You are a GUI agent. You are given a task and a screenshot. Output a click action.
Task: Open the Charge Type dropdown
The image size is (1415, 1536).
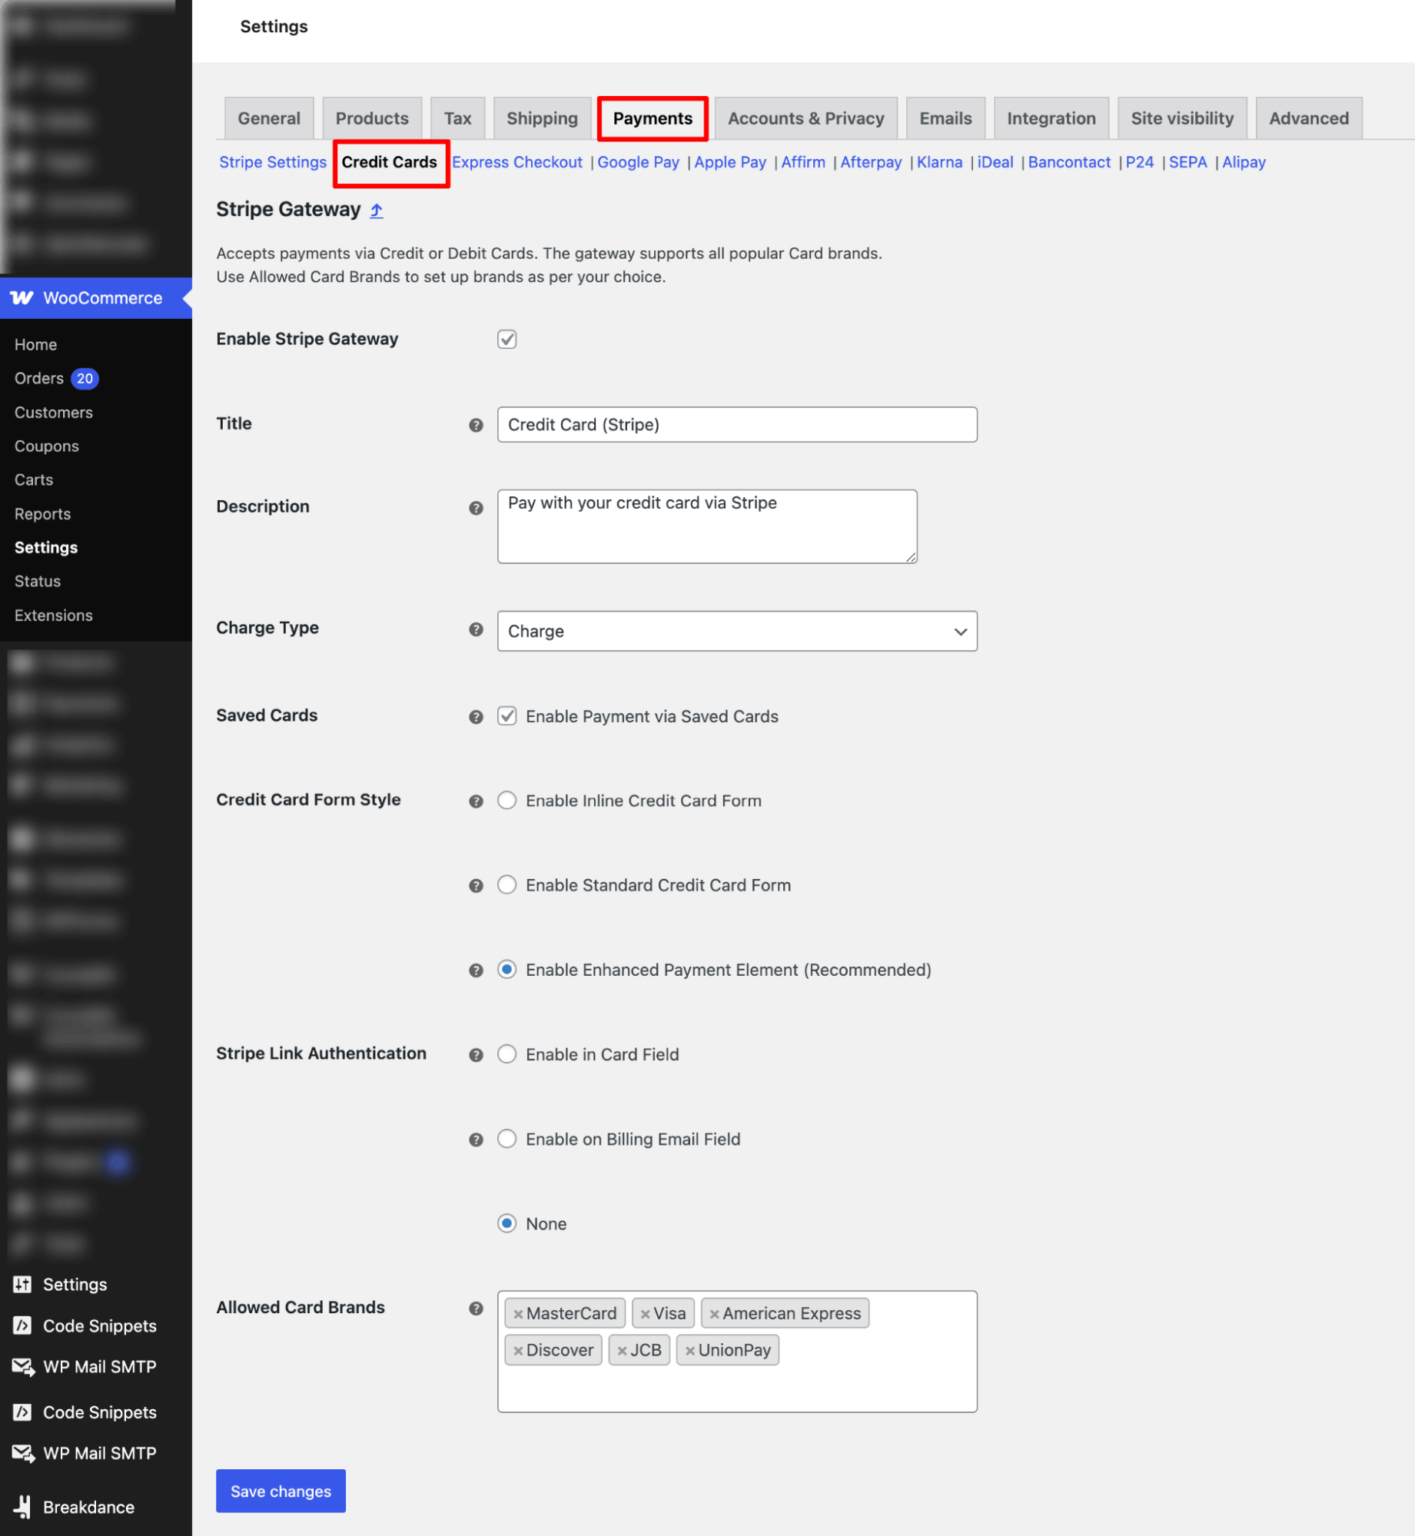click(737, 631)
